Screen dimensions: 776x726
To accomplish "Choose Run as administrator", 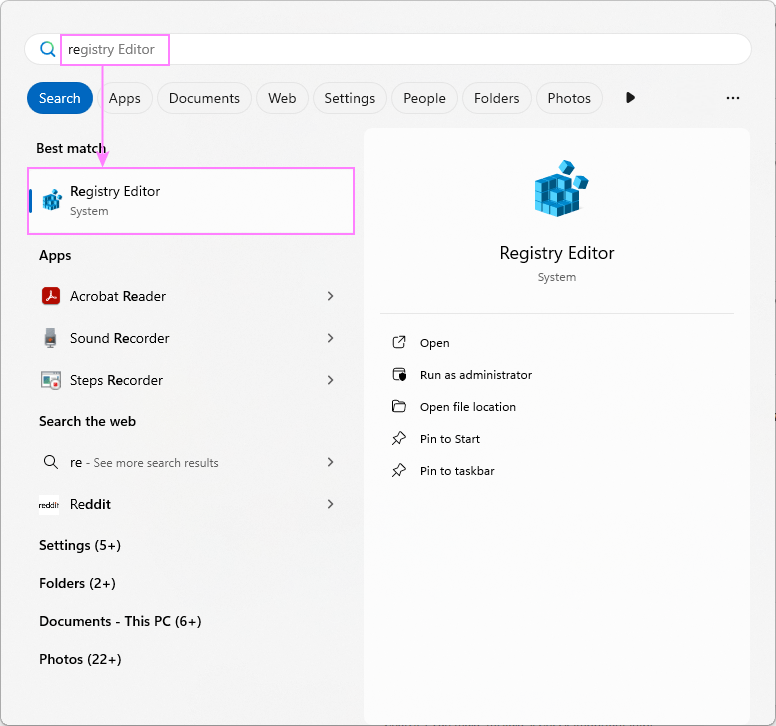I will [x=476, y=375].
